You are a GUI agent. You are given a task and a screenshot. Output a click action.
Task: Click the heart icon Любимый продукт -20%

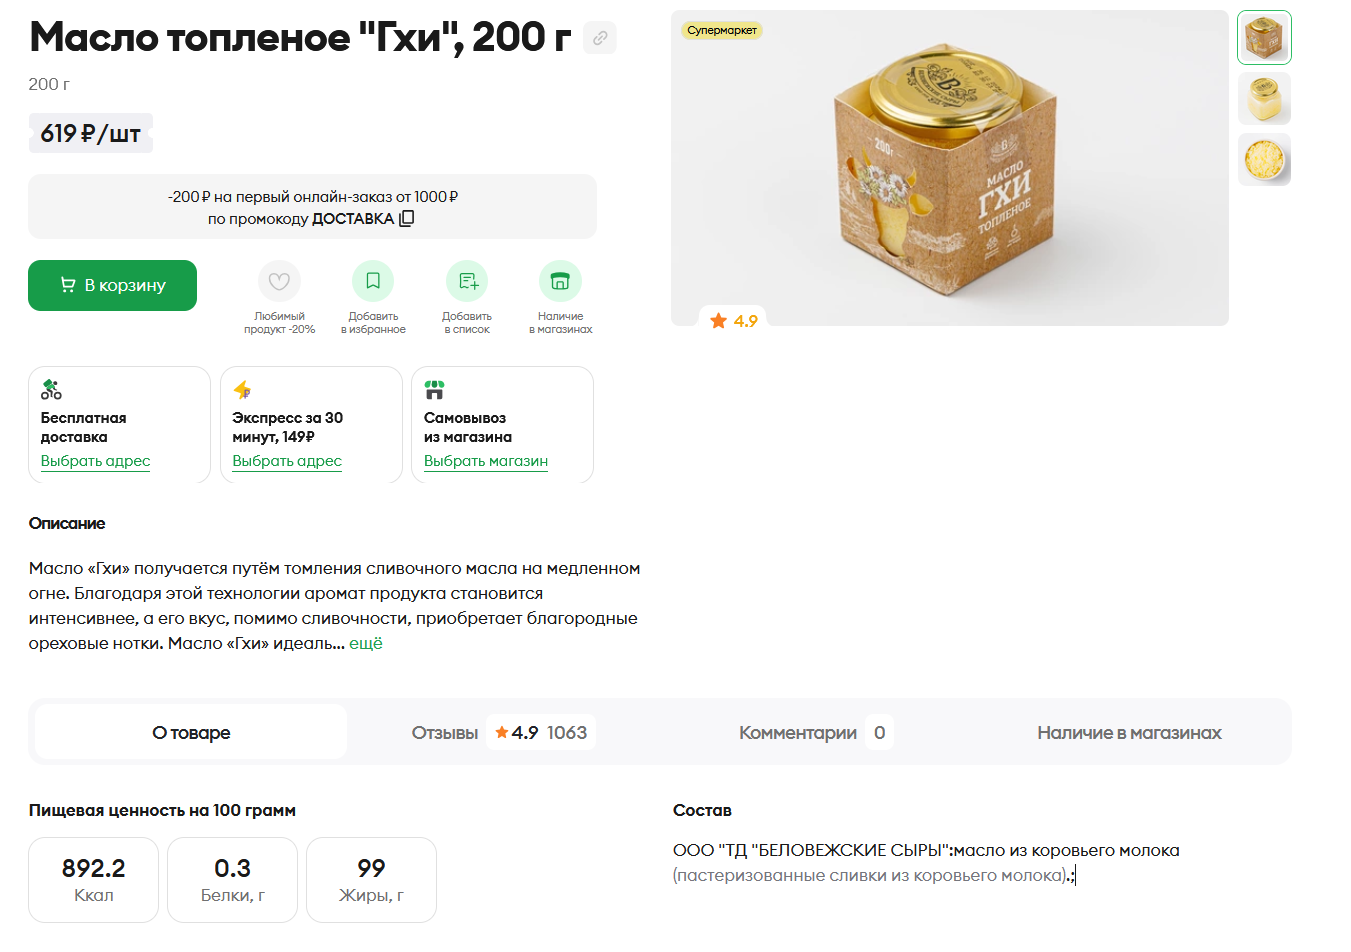279,281
